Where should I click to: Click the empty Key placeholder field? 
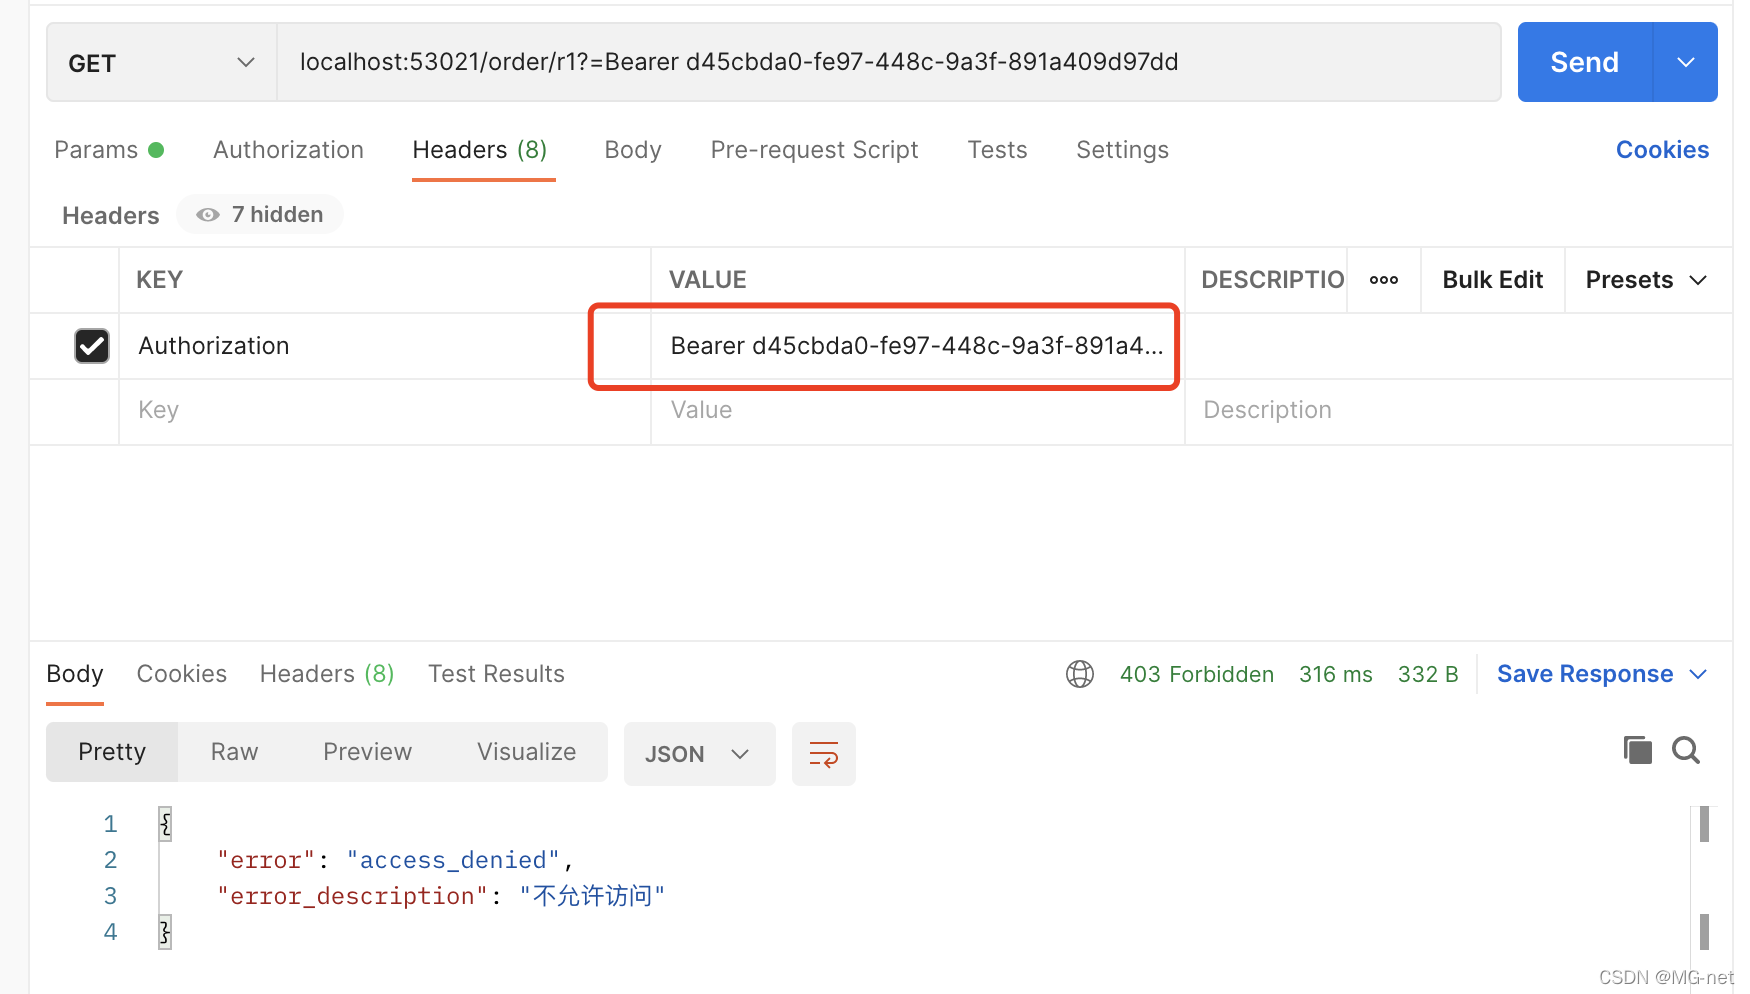tap(385, 411)
